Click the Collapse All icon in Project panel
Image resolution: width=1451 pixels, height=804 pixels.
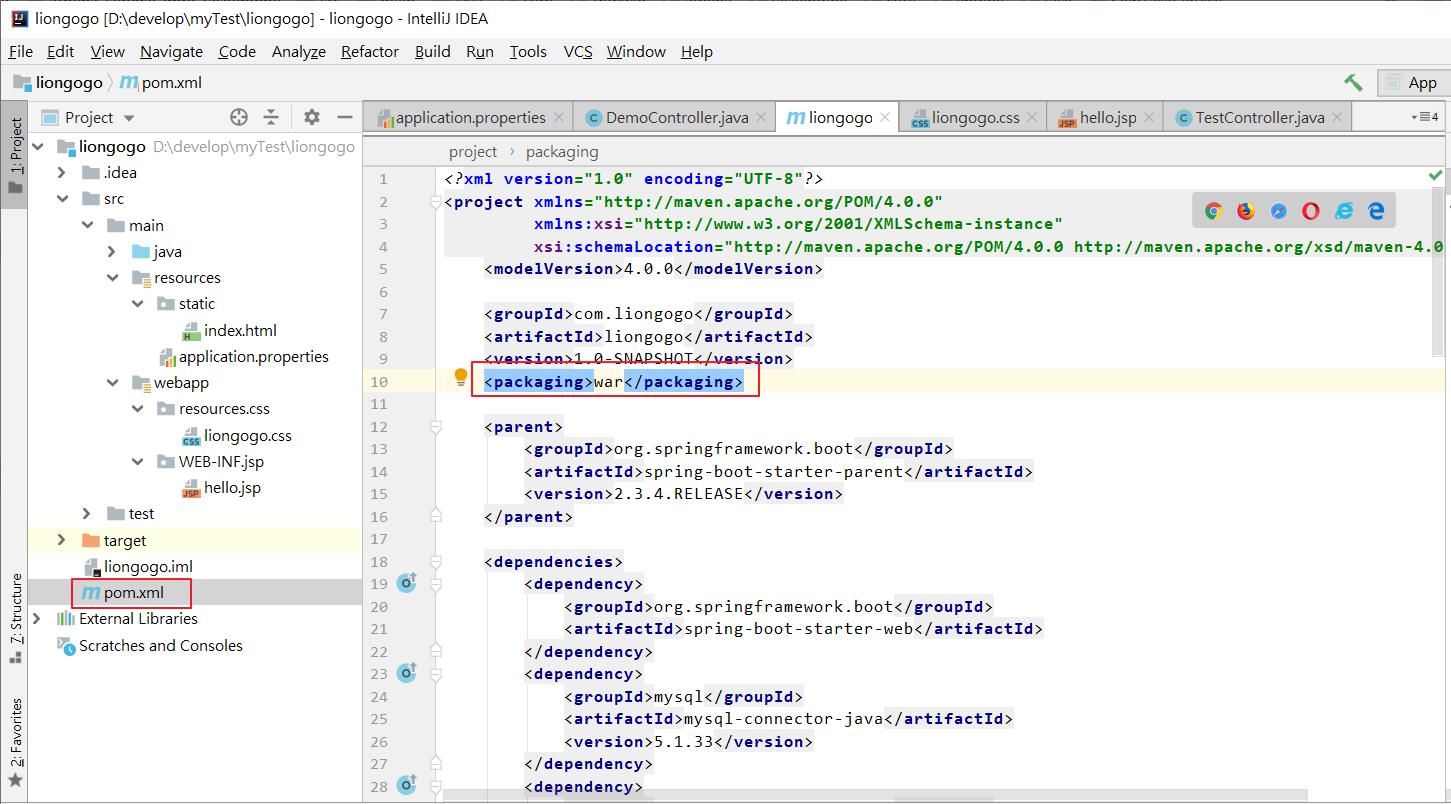point(271,117)
